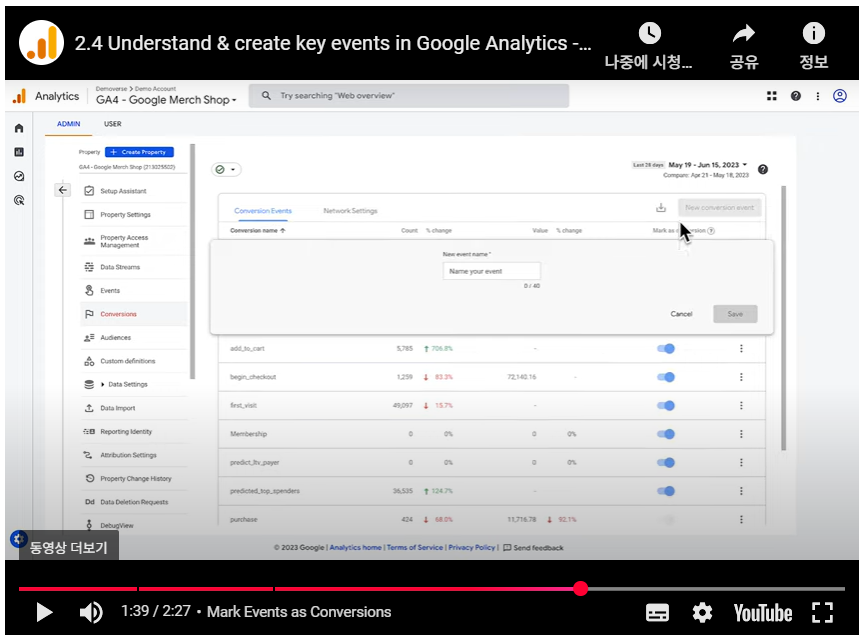The width and height of the screenshot is (862, 637).
Task: Sort by Conversion name column header
Action: pos(257,231)
